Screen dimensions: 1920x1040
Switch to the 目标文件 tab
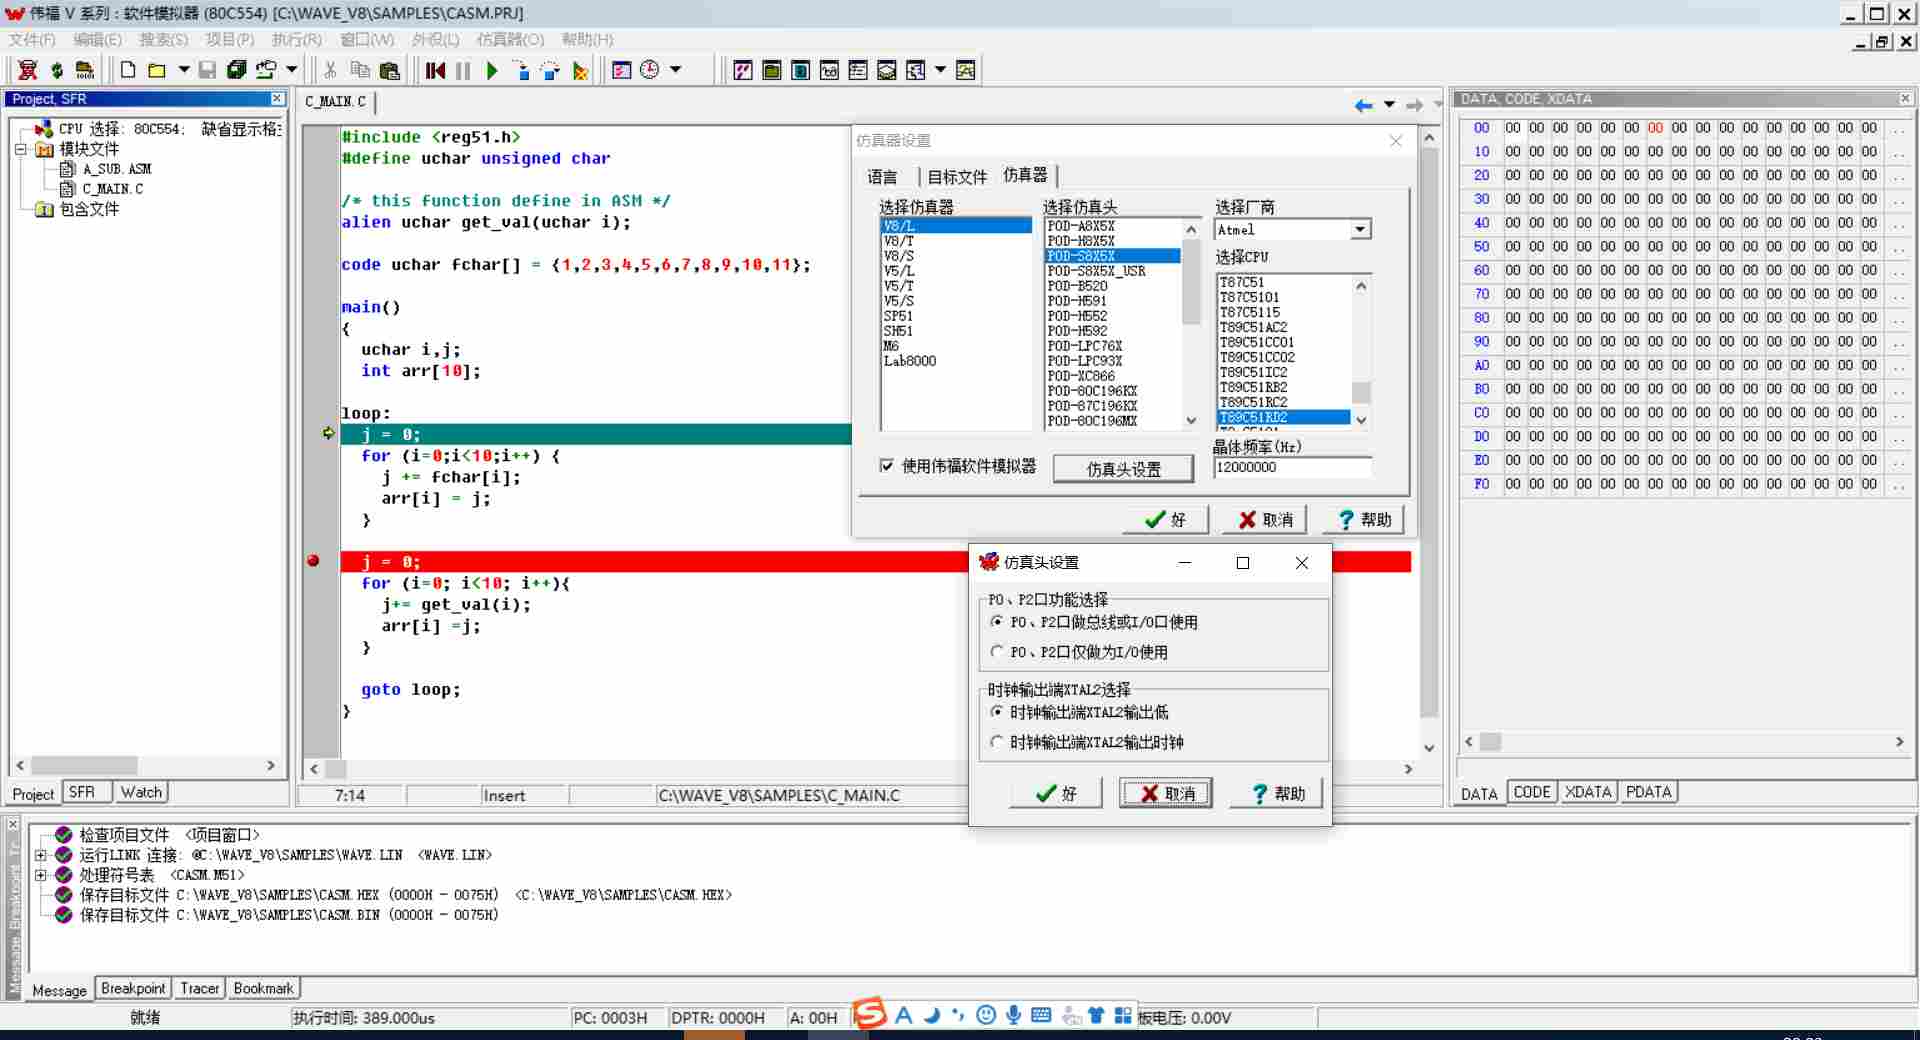(957, 177)
